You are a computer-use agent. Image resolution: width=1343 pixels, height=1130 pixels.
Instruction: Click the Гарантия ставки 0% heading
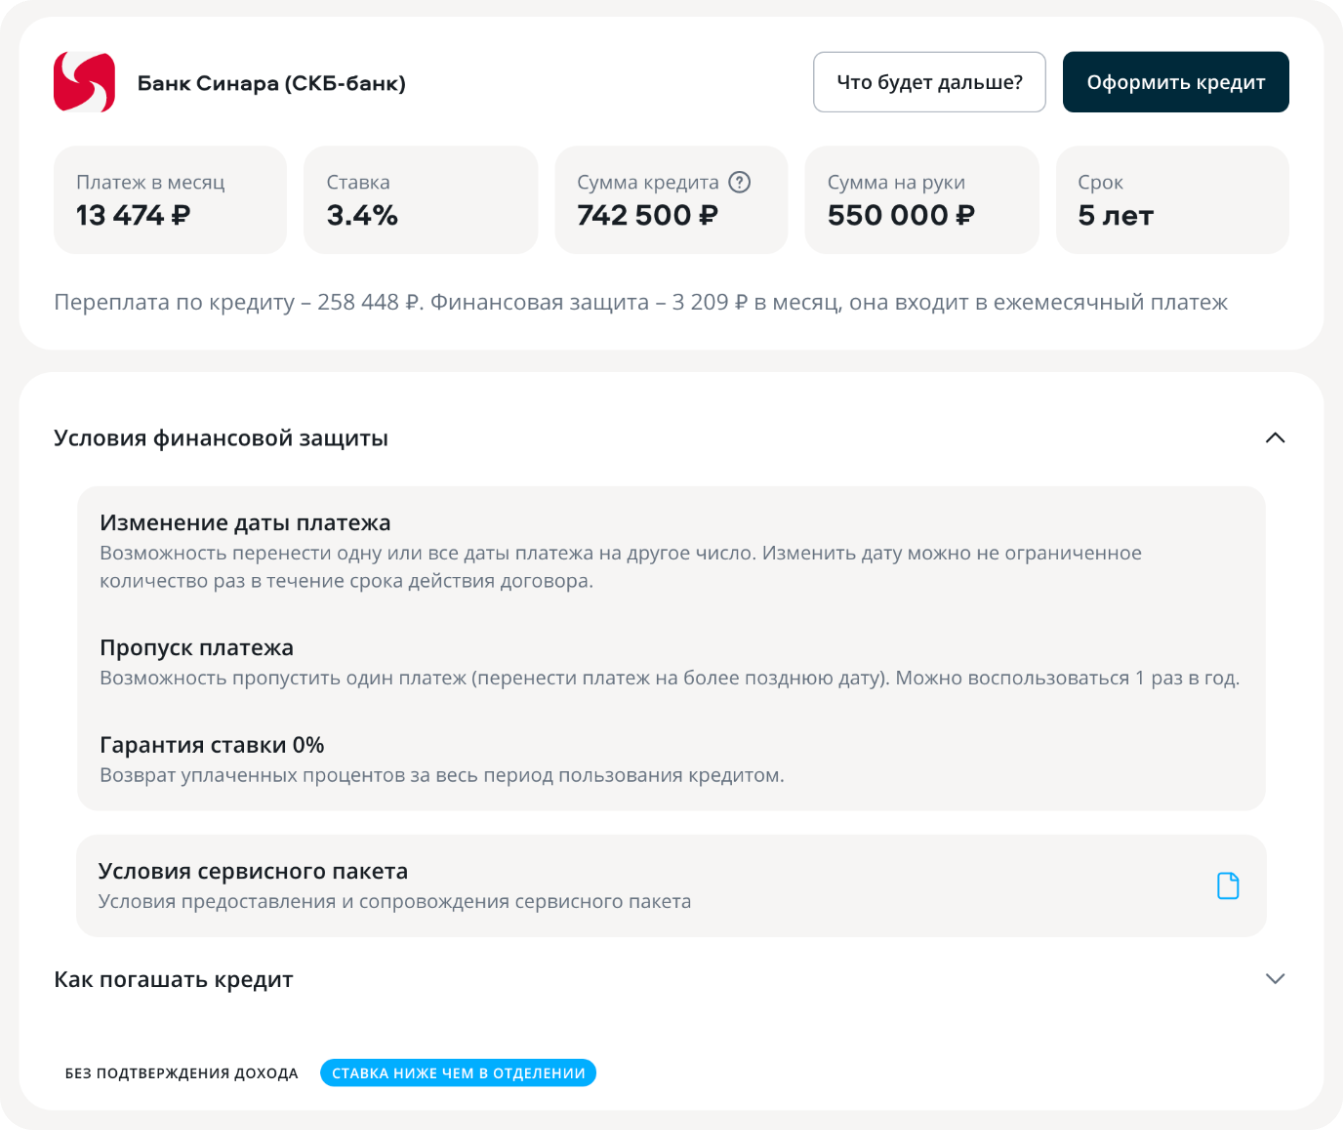pos(212,745)
